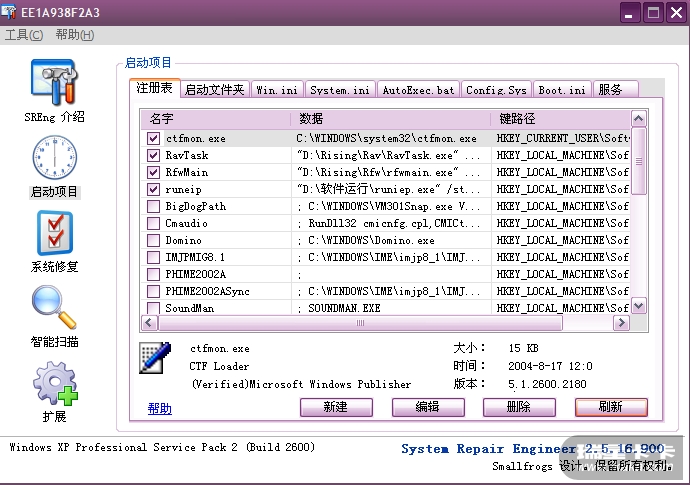Open the 帮助 link below the list
This screenshot has height=485, width=690.
point(159,408)
